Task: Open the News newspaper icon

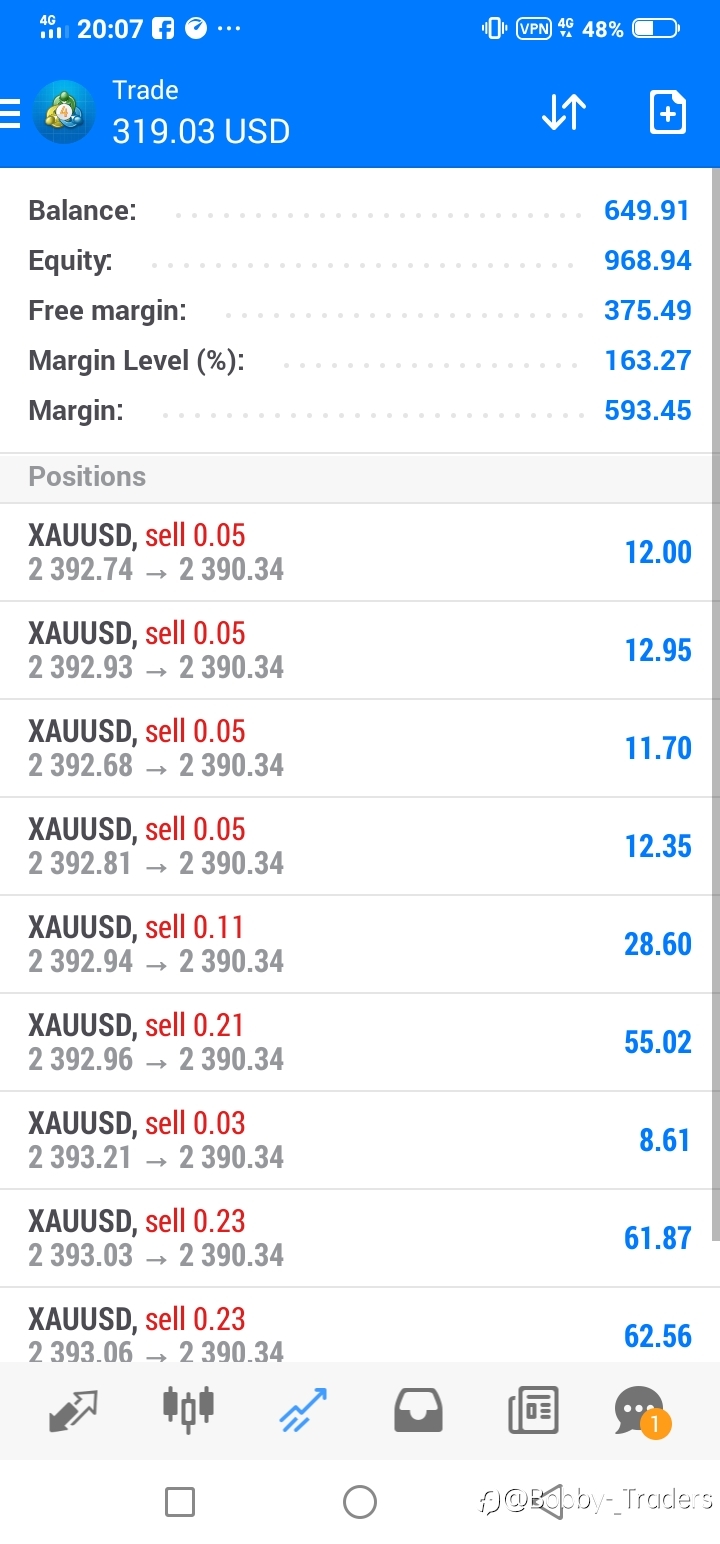Action: click(533, 1410)
